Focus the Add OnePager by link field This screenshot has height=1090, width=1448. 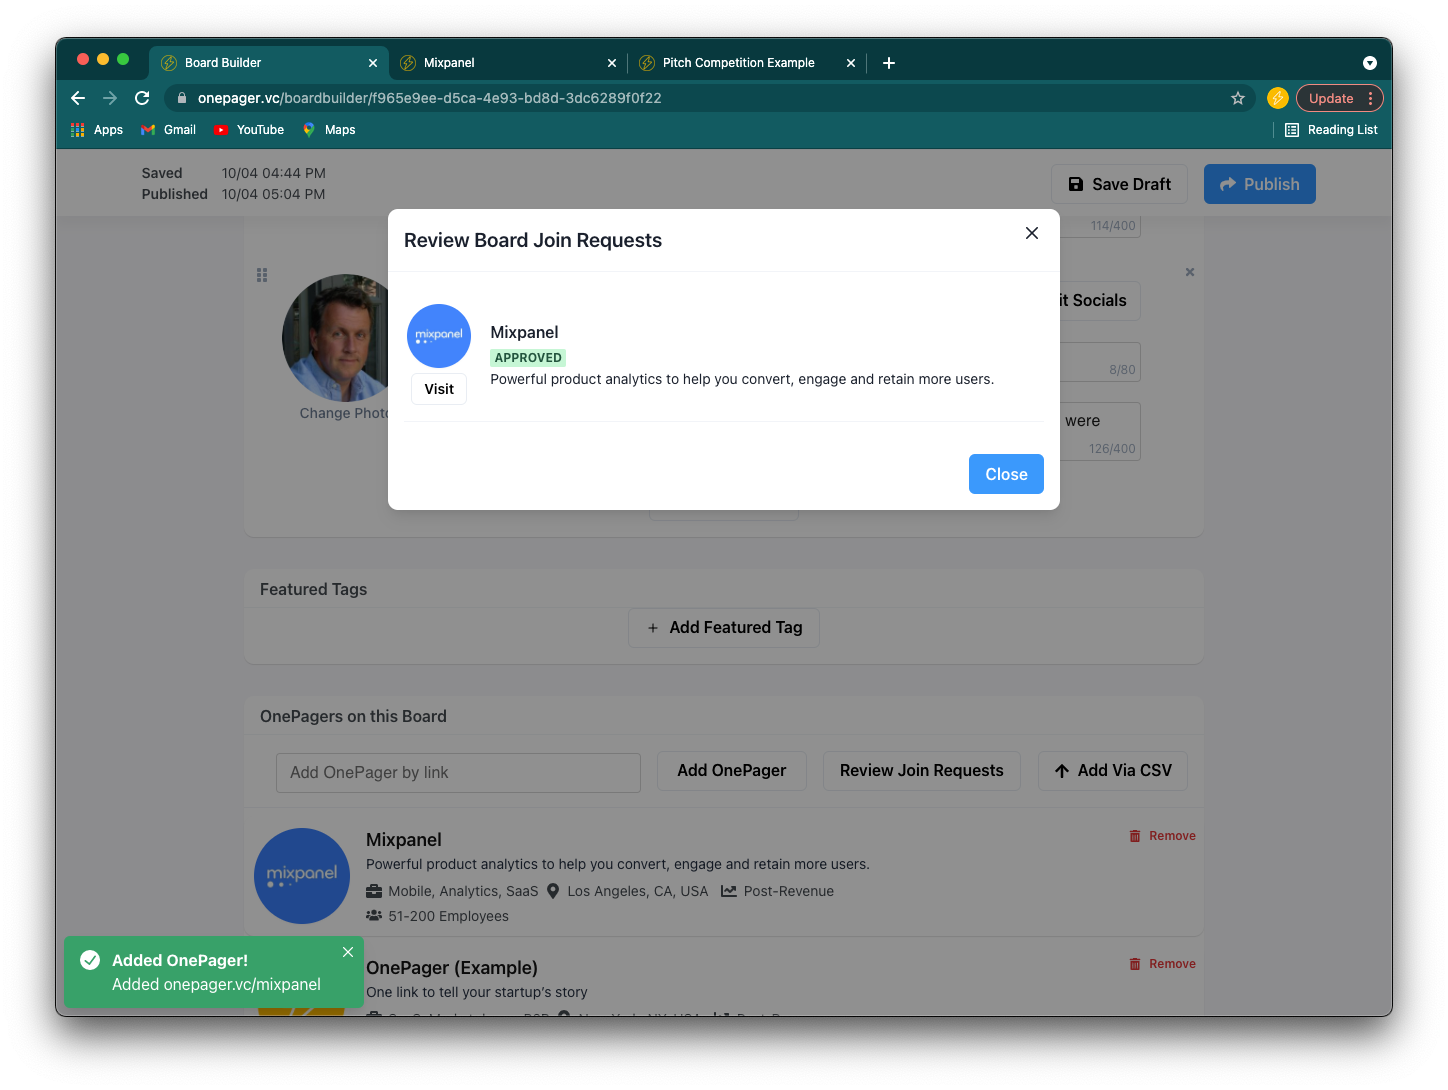point(458,773)
